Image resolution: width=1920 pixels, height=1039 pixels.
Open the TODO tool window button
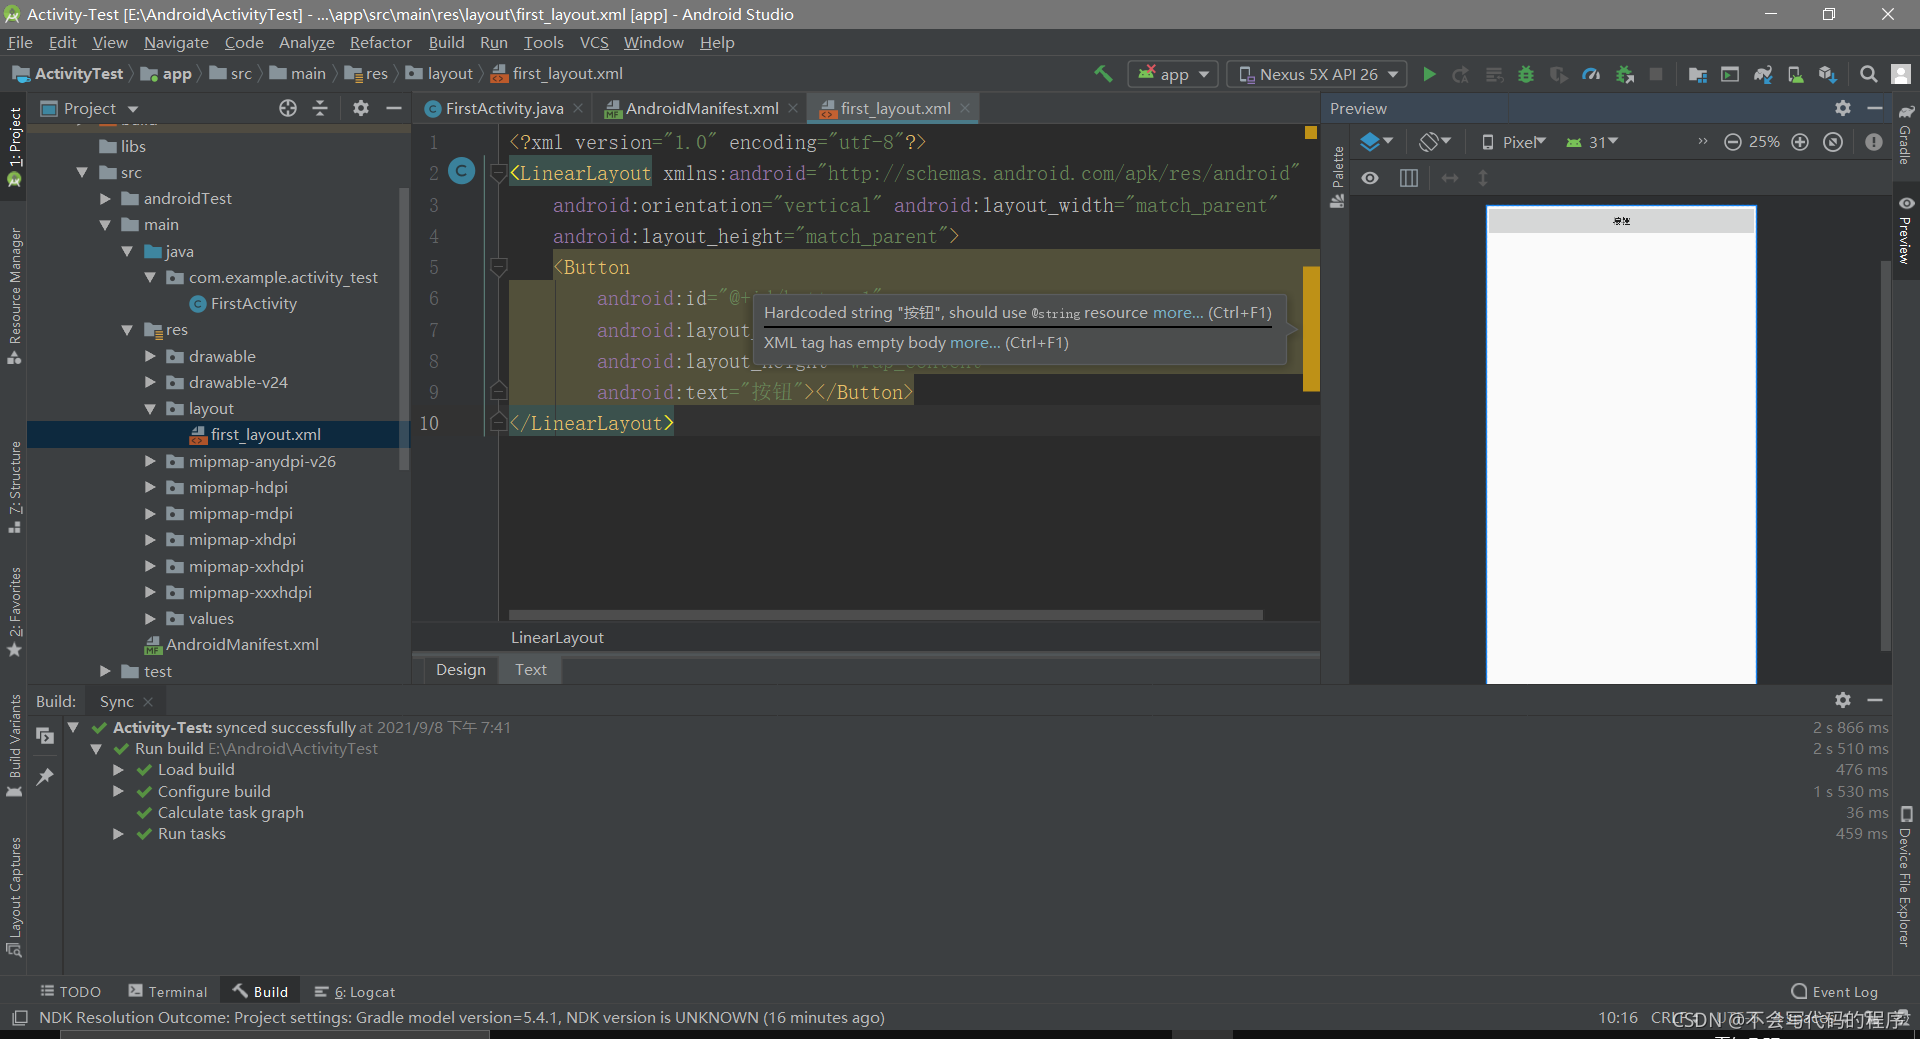coord(71,992)
